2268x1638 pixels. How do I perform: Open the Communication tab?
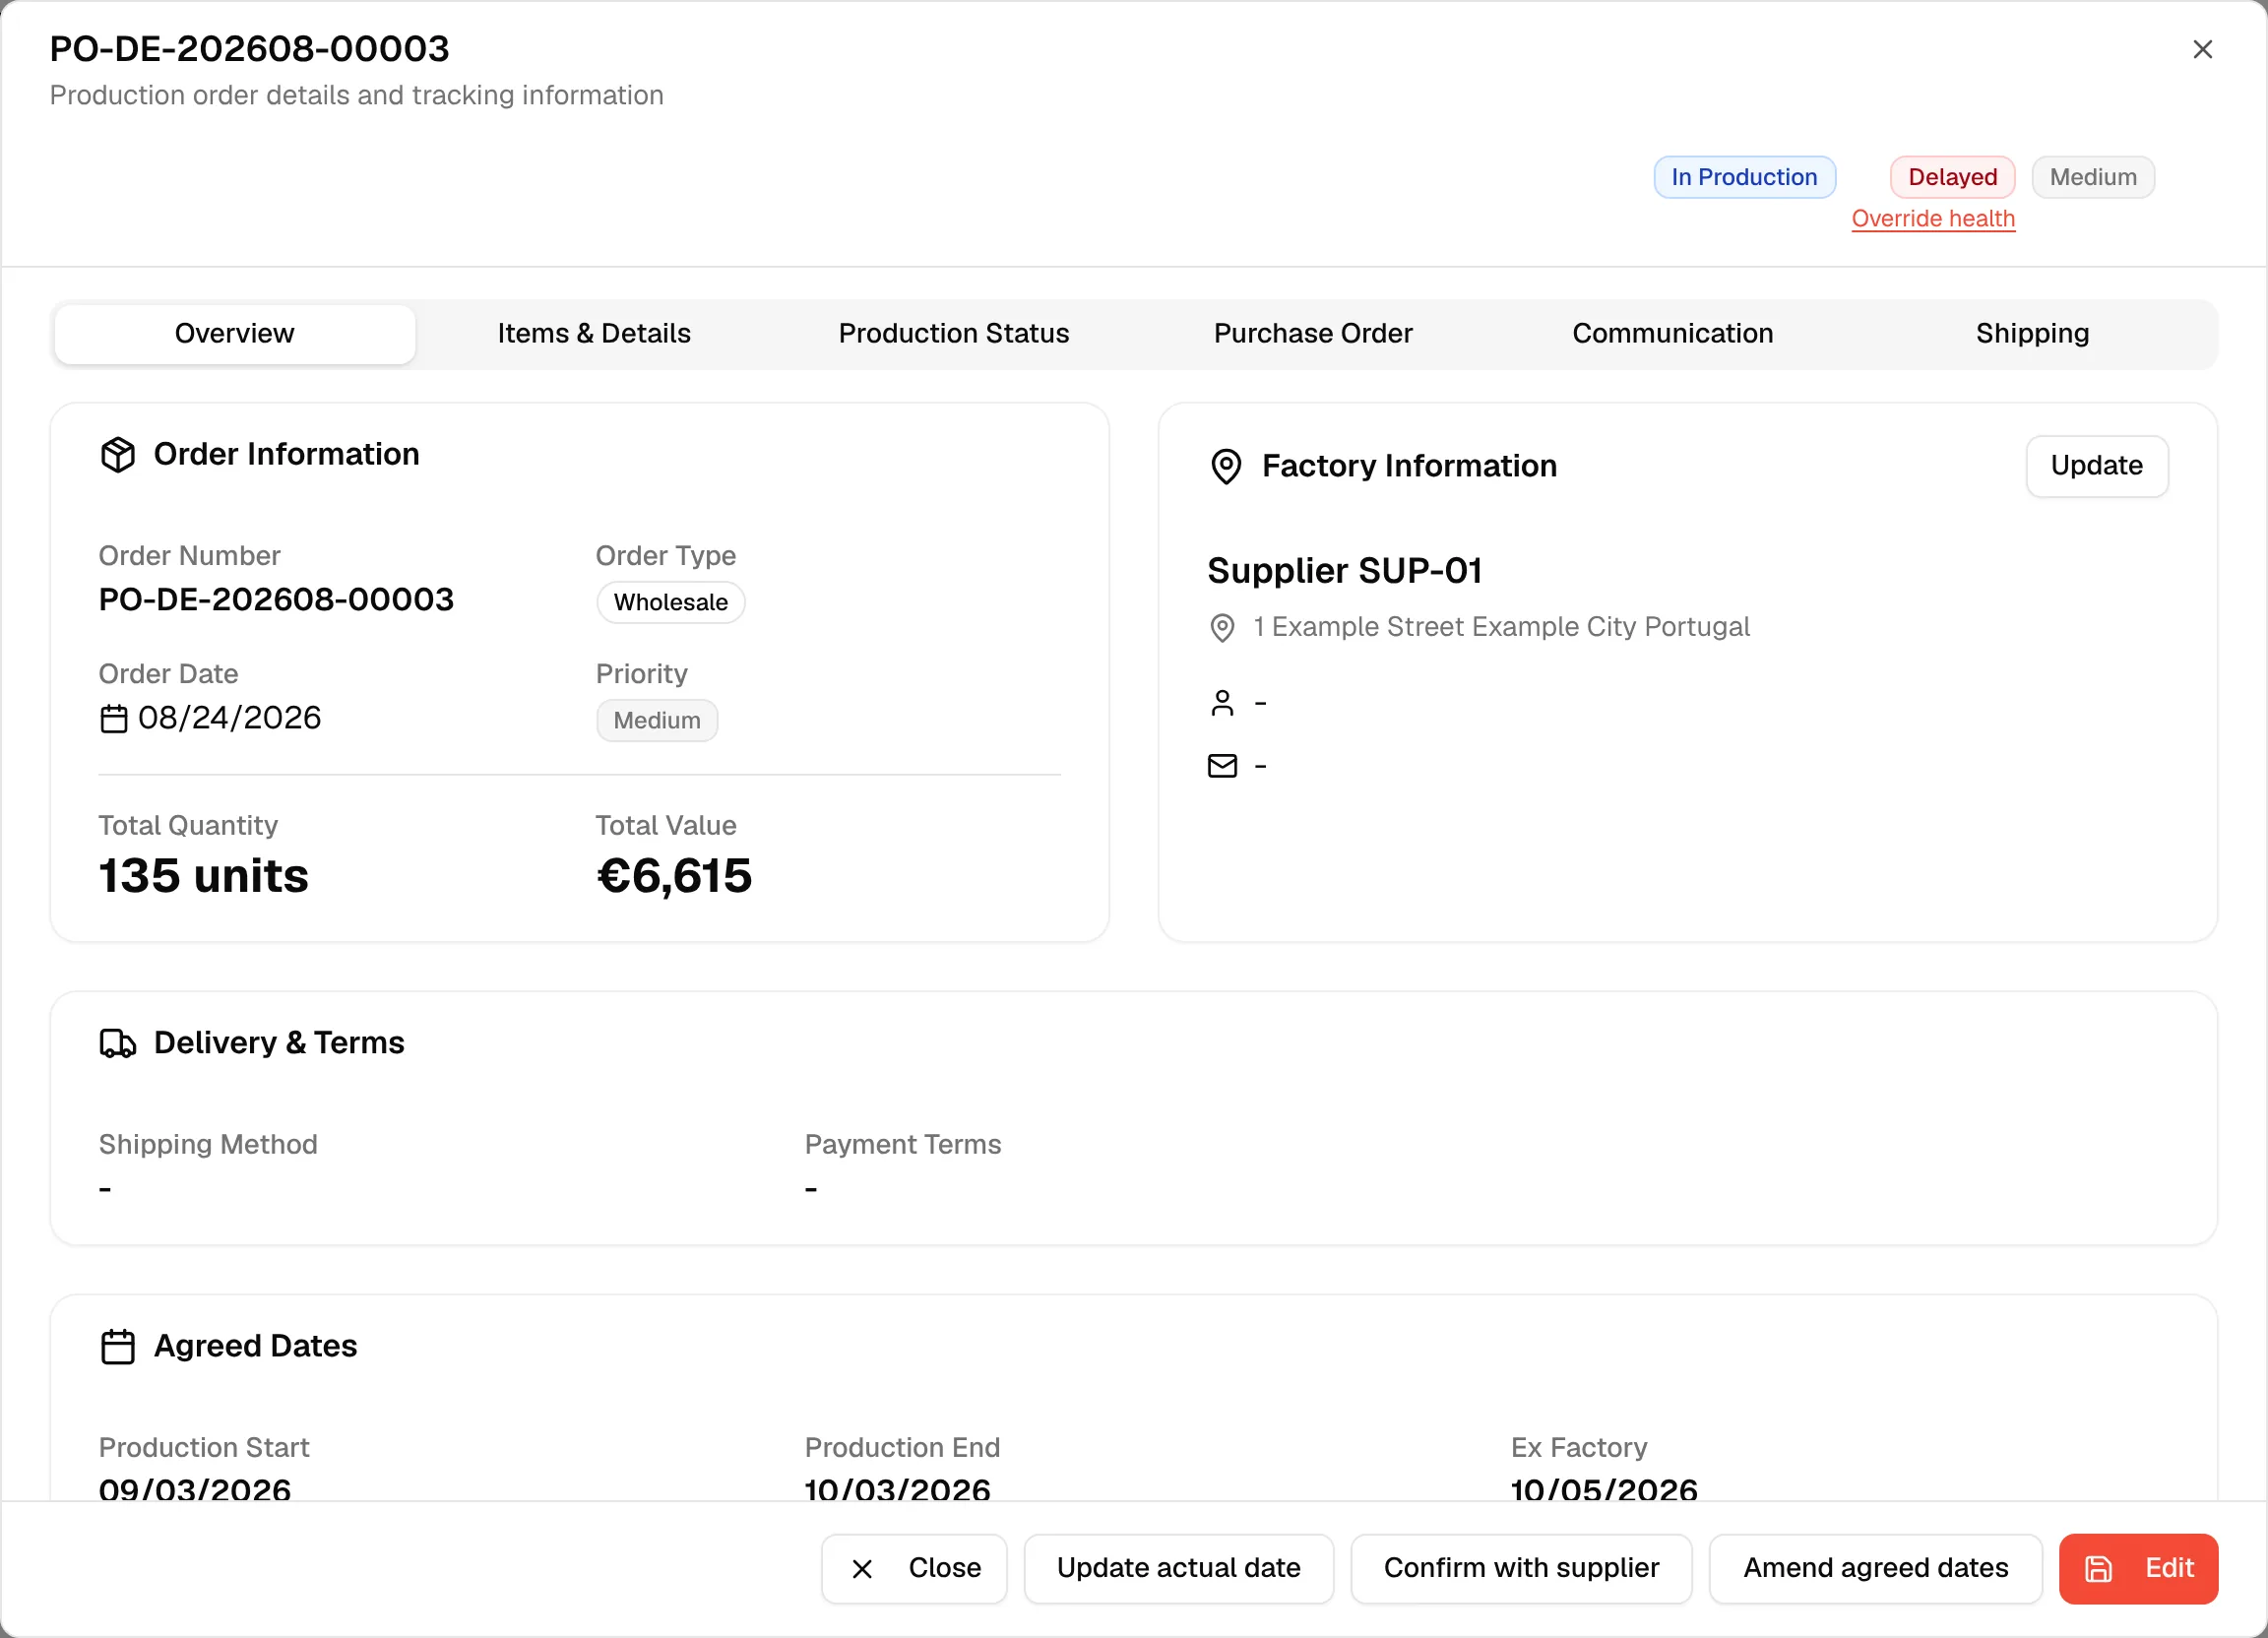pos(1673,334)
